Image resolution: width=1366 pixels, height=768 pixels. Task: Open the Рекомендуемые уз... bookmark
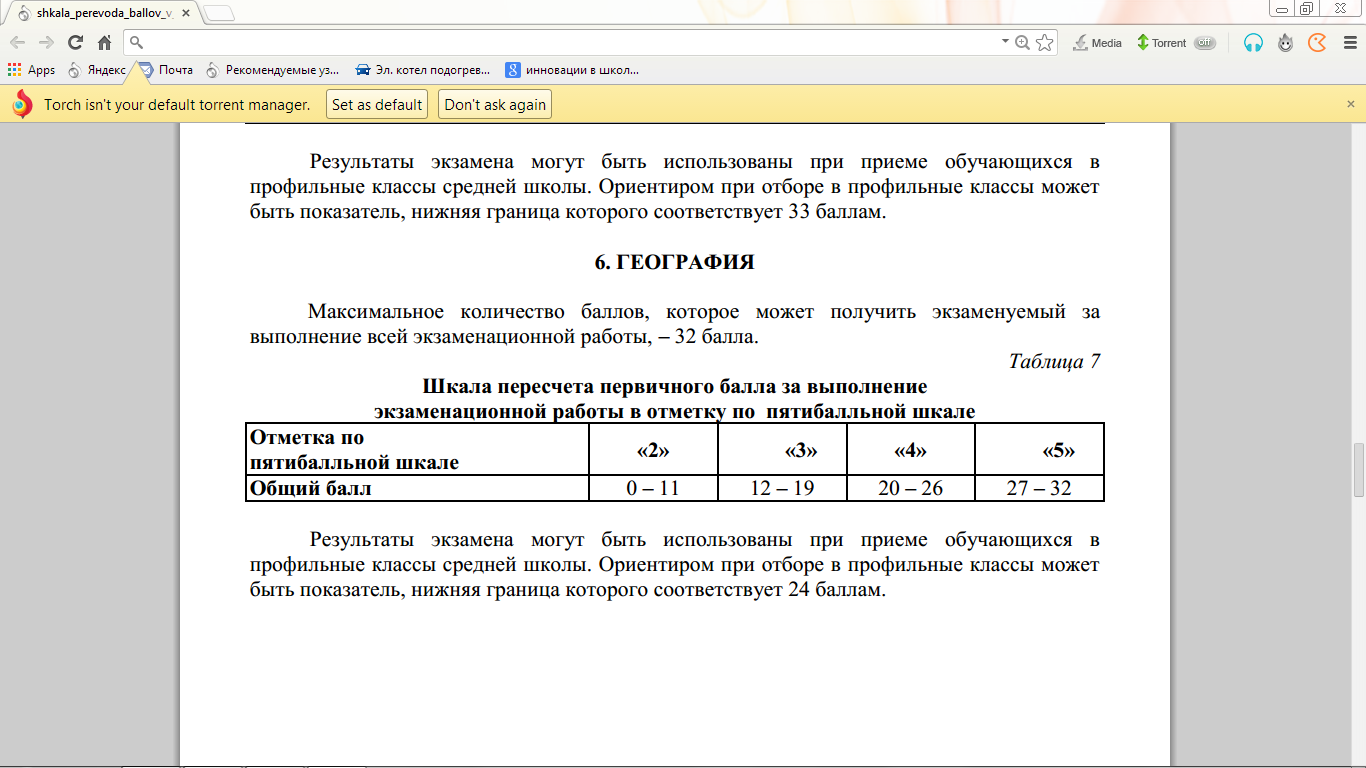[272, 70]
